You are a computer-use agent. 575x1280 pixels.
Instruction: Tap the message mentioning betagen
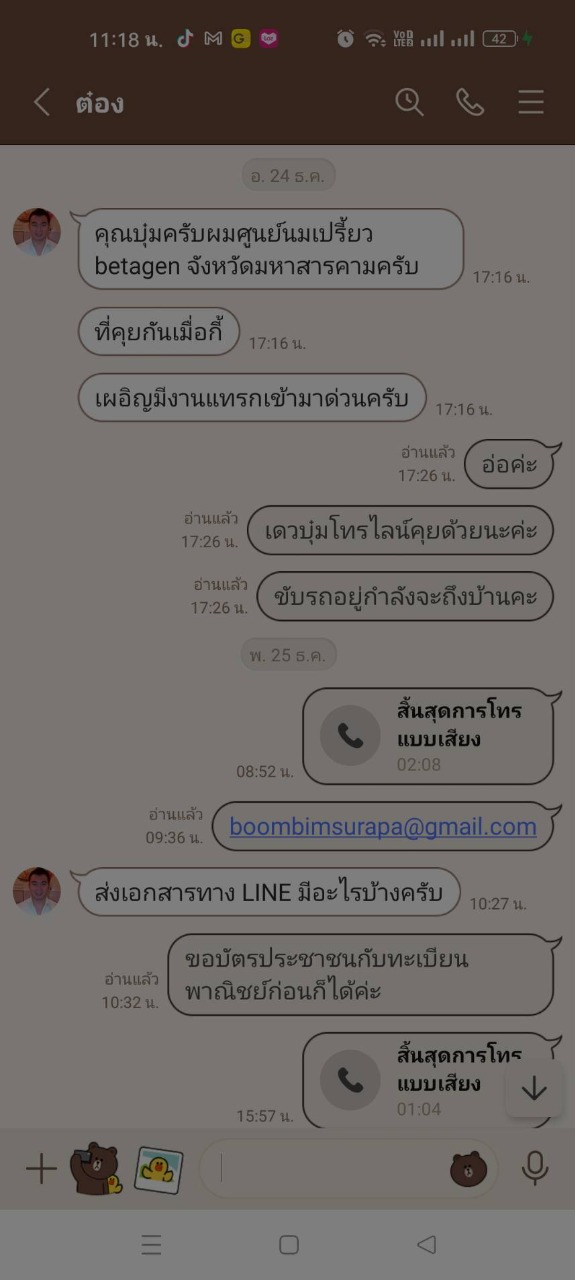(x=271, y=250)
